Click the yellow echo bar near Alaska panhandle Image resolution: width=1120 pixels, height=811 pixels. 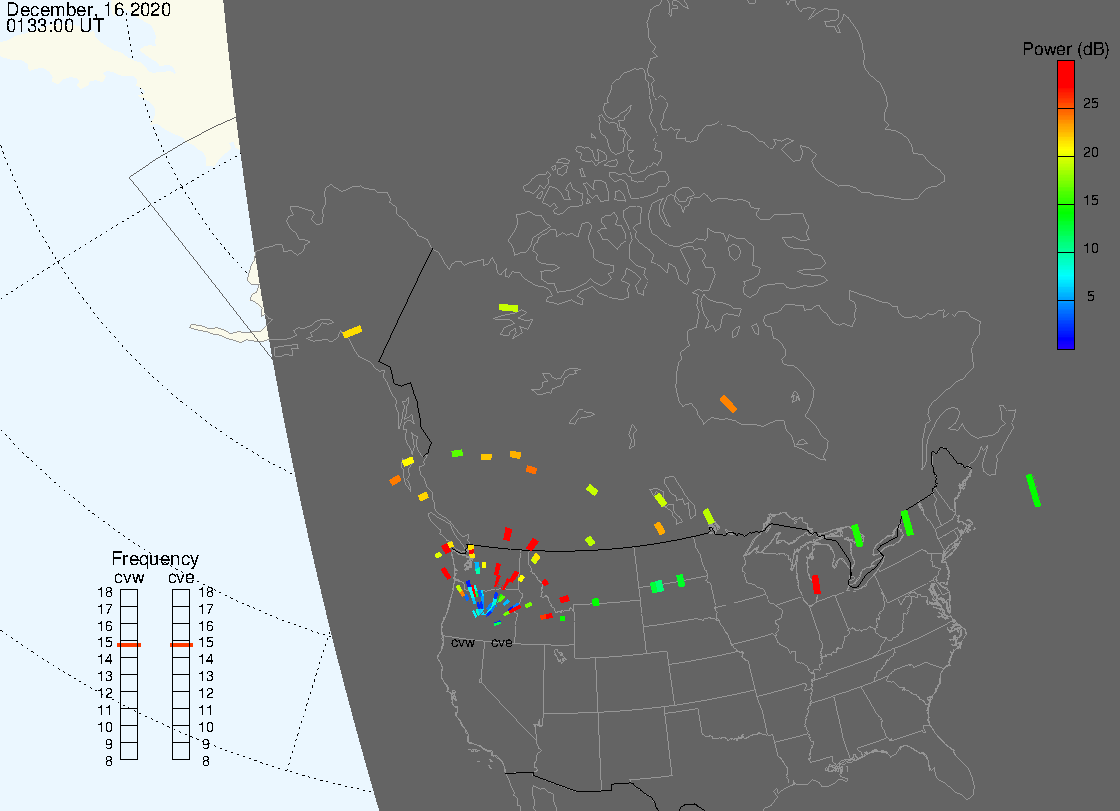coord(352,332)
